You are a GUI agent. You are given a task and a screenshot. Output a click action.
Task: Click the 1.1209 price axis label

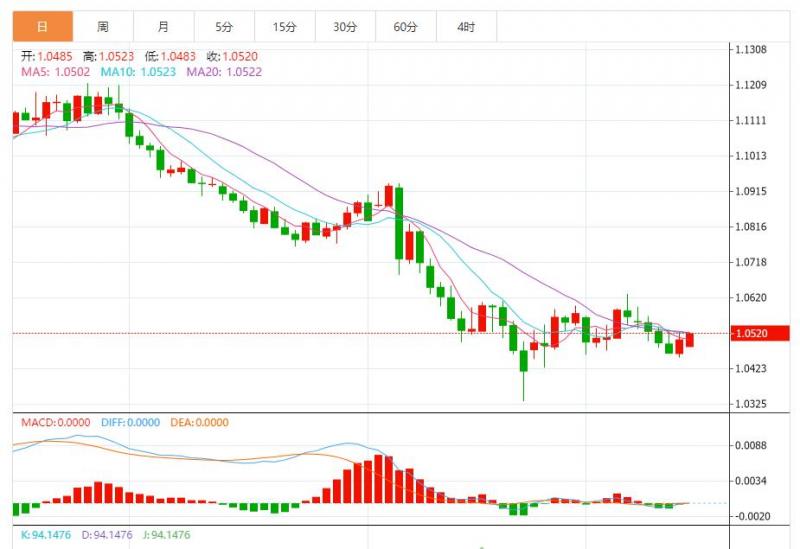pos(751,85)
